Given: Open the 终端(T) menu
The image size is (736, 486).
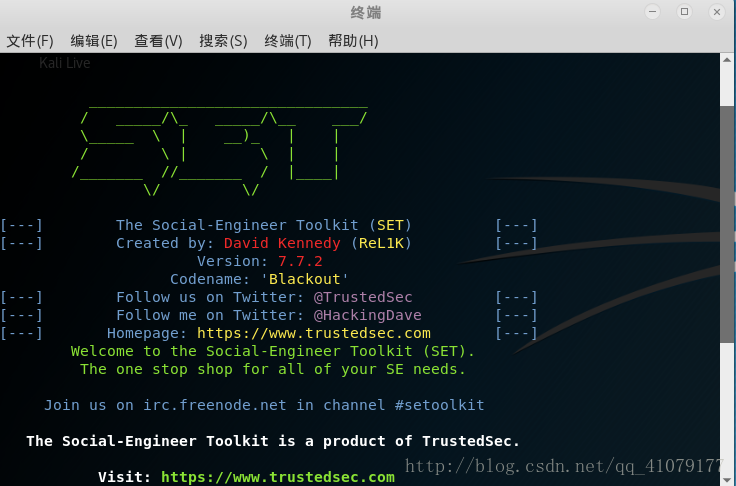Looking at the screenshot, I should click(288, 41).
